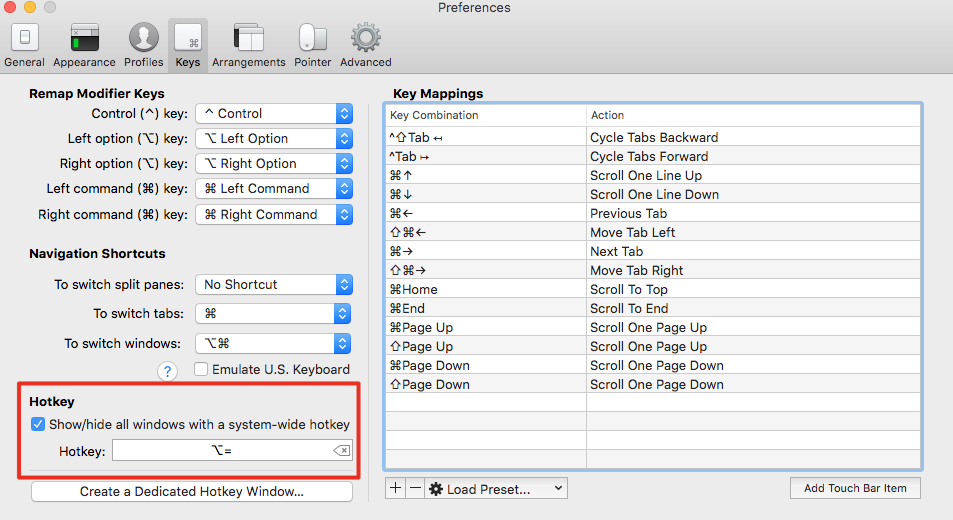Open the General preferences pane
Screen dimensions: 953x520
(24, 45)
